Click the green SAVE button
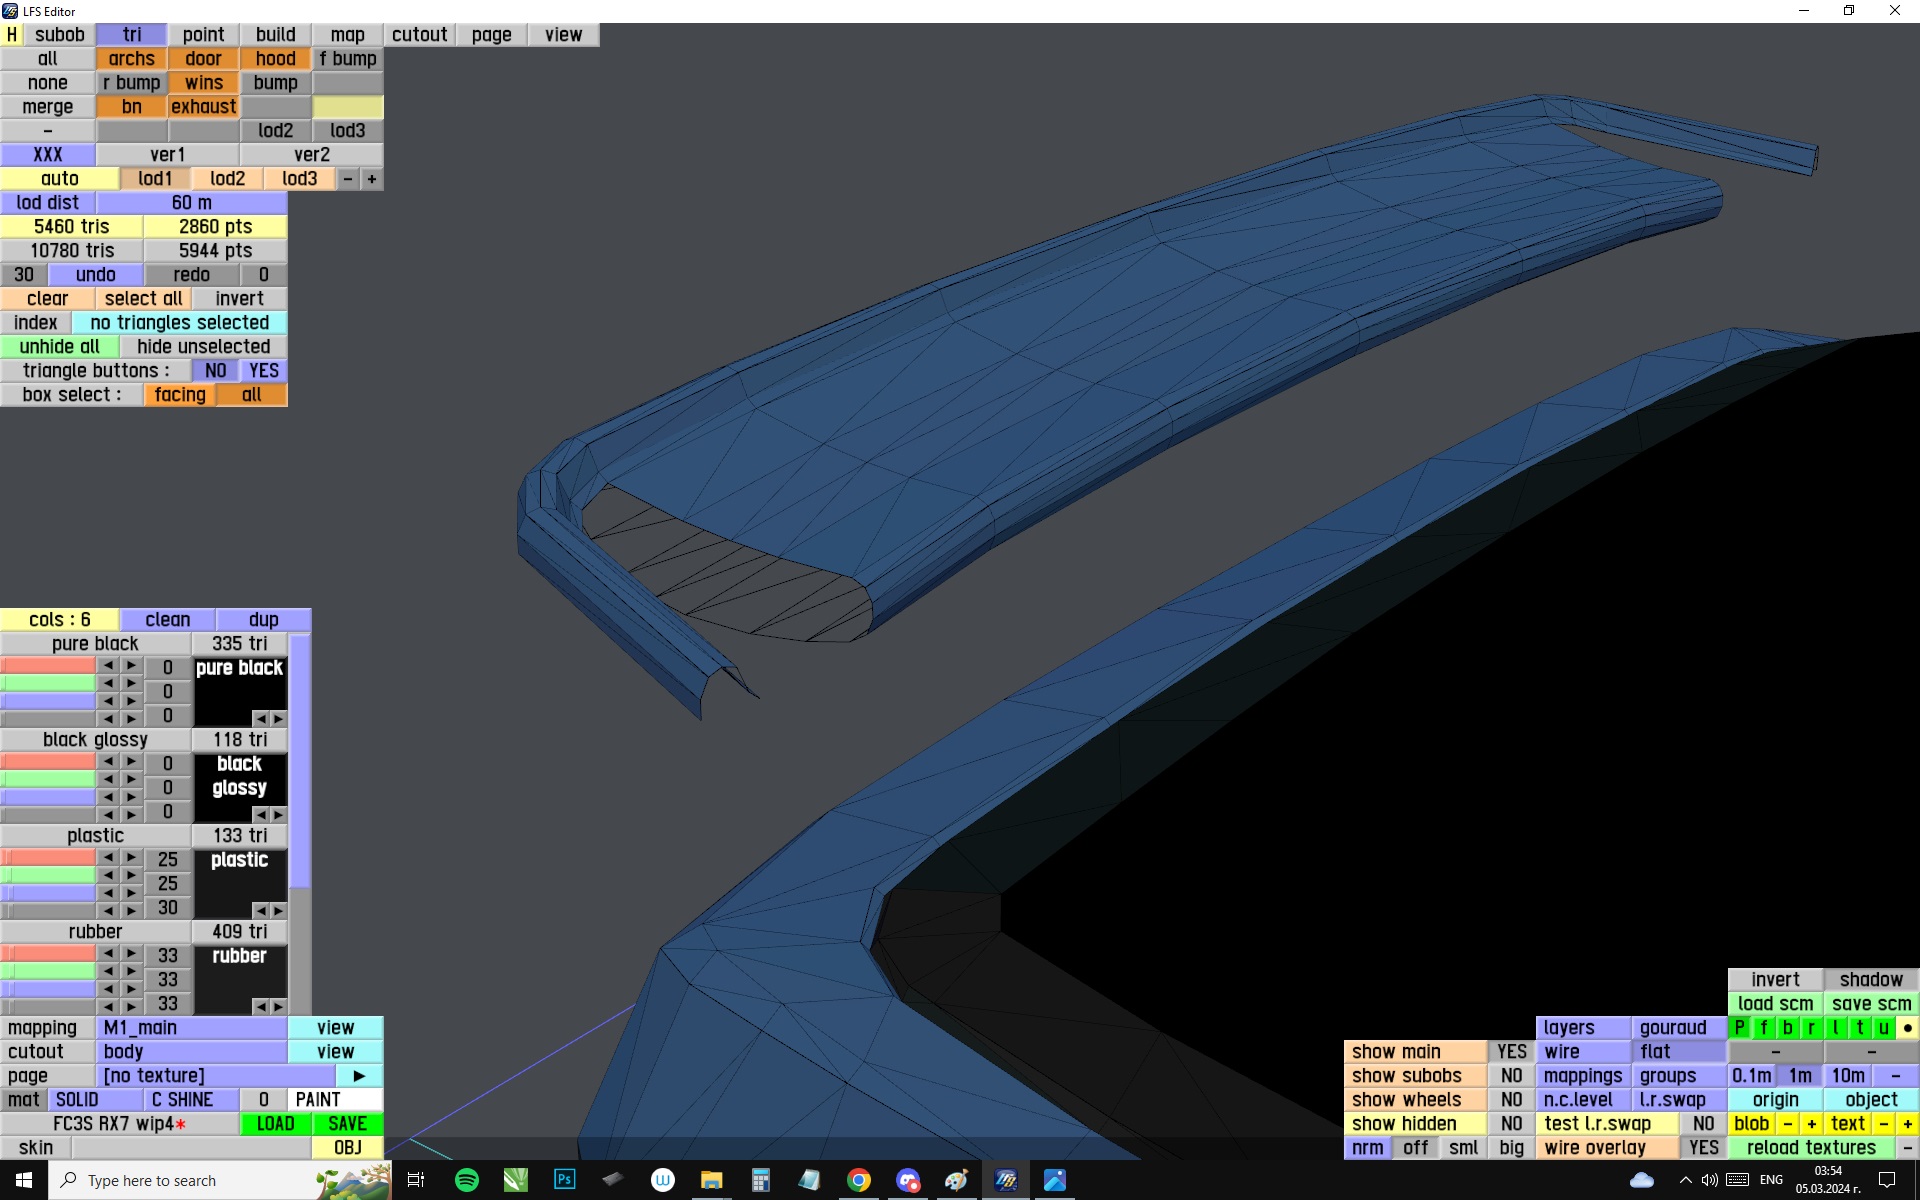1920x1200 pixels. (347, 1124)
